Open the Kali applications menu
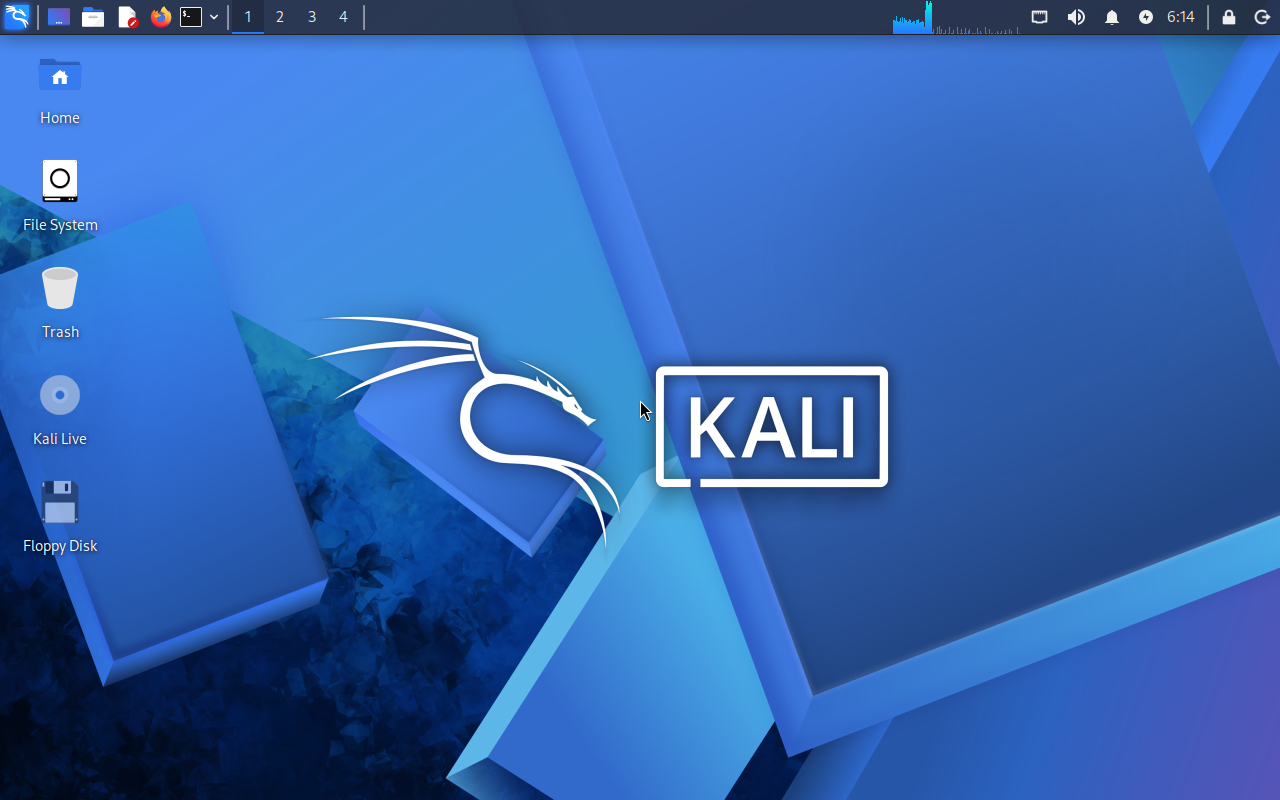Image resolution: width=1280 pixels, height=800 pixels. pos(17,17)
